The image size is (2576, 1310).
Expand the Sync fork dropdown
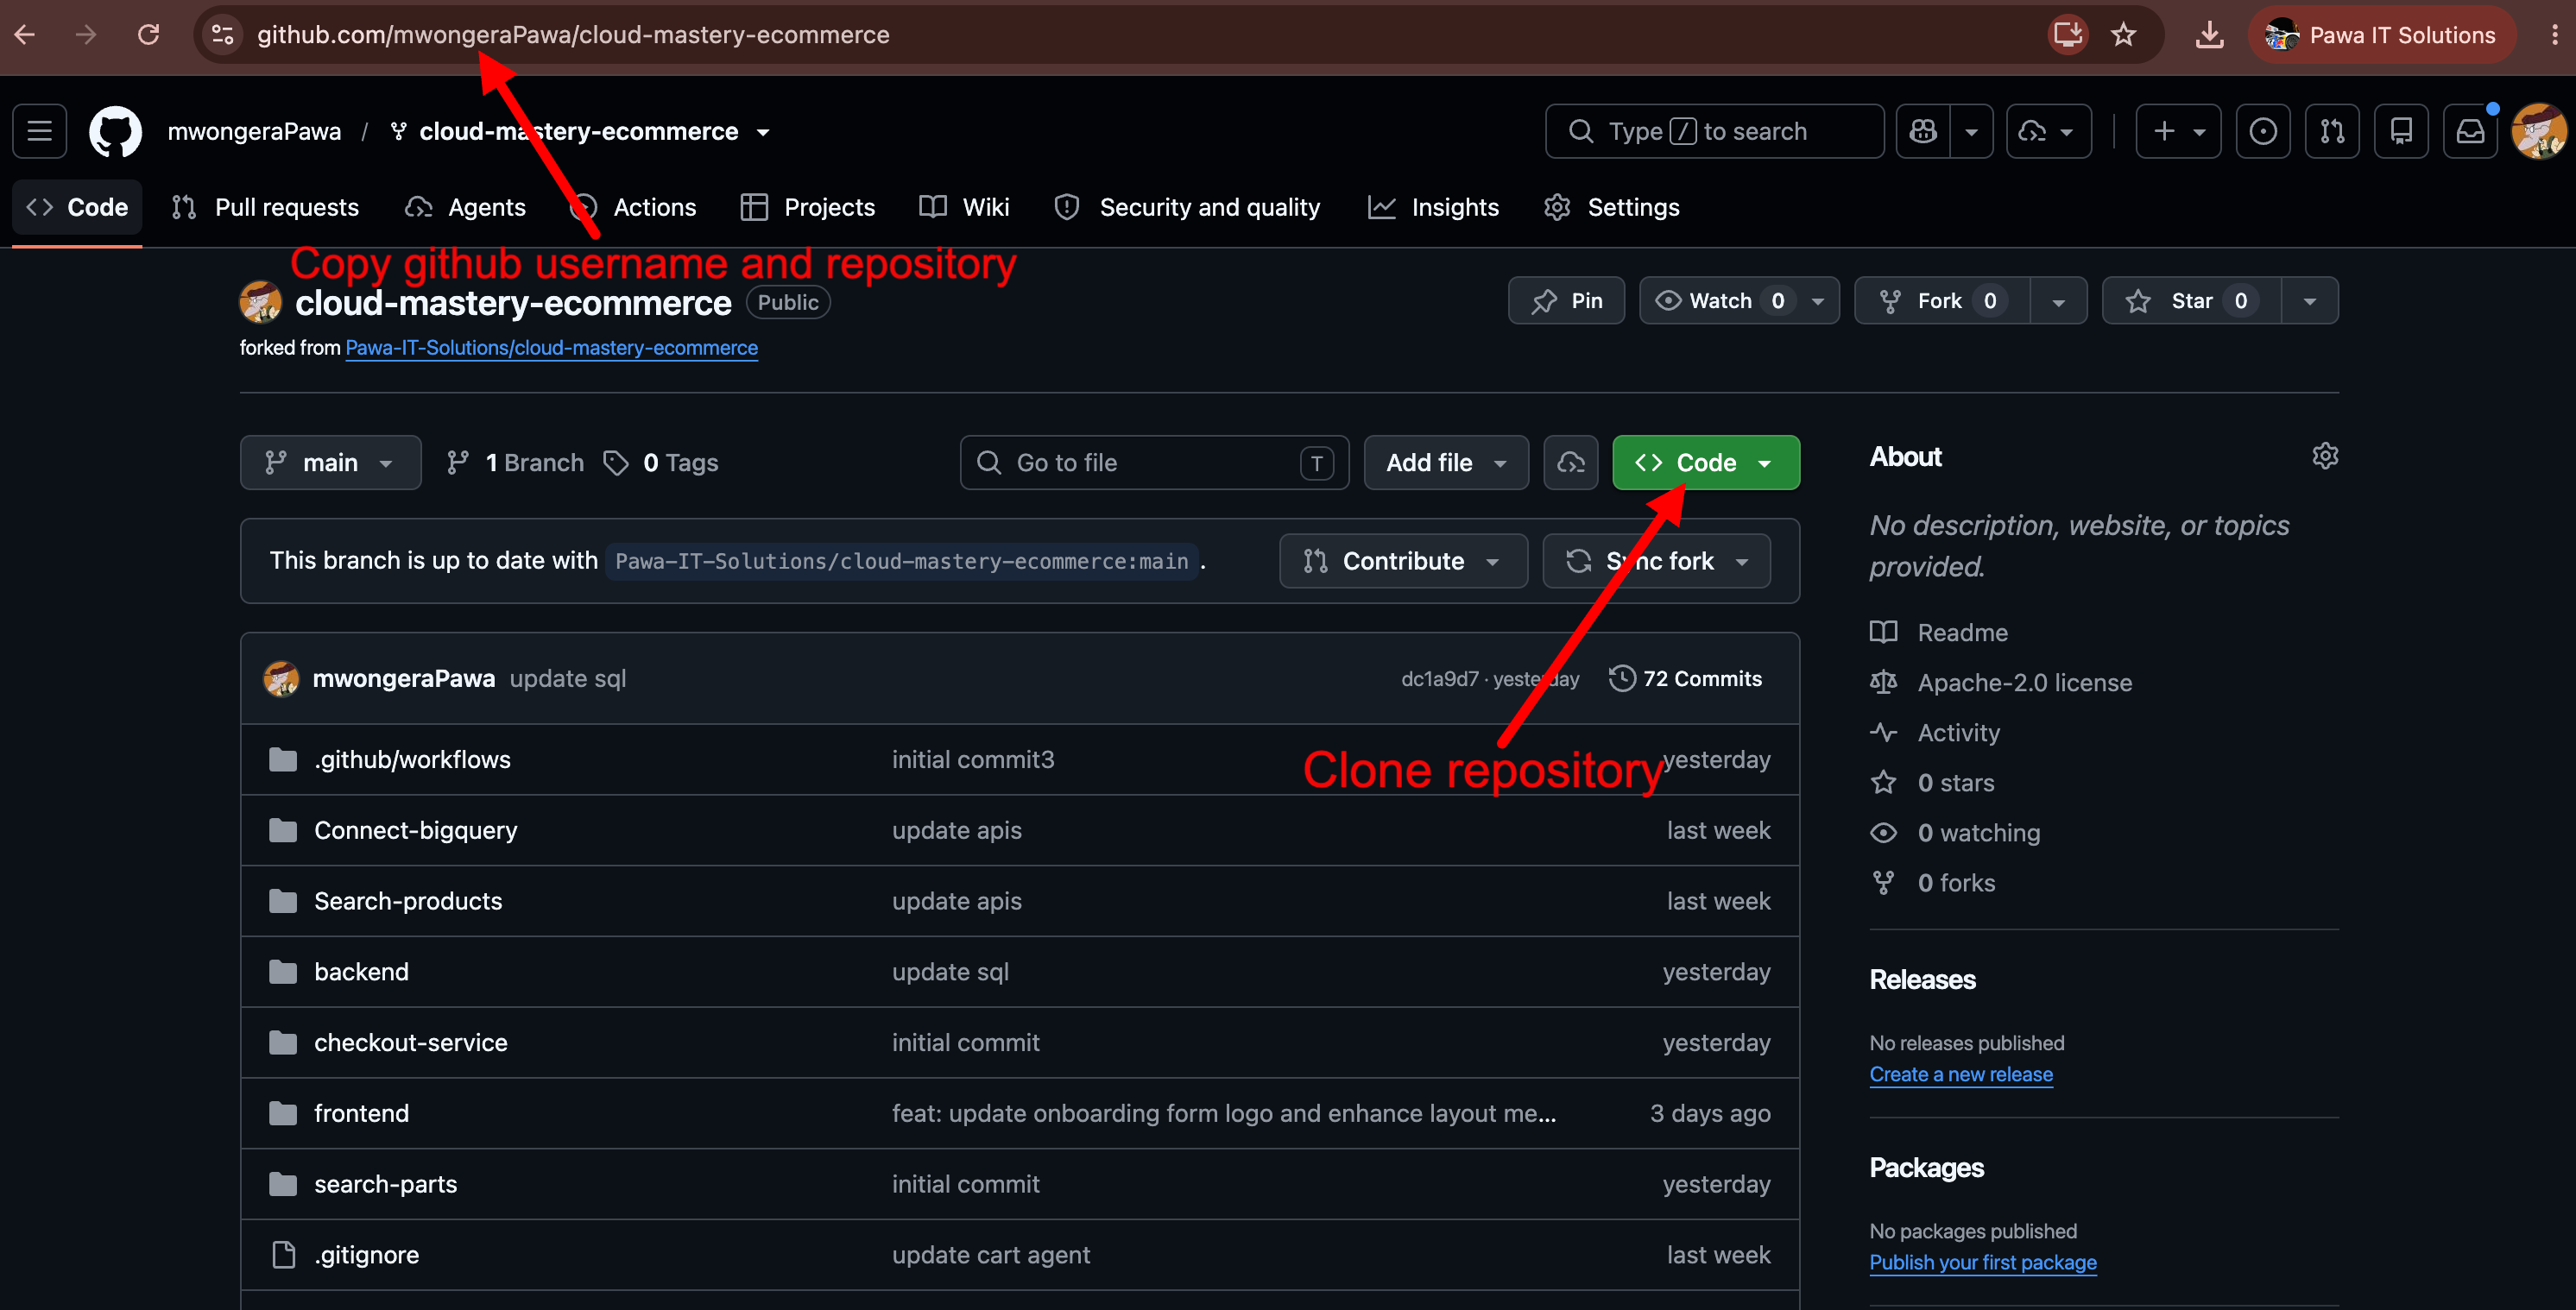(1656, 561)
